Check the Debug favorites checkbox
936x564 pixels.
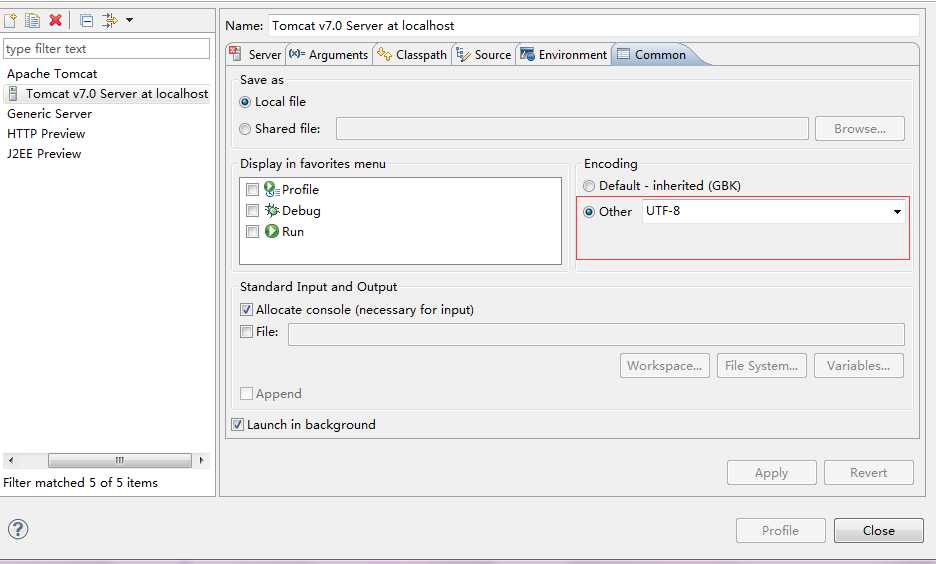point(253,211)
